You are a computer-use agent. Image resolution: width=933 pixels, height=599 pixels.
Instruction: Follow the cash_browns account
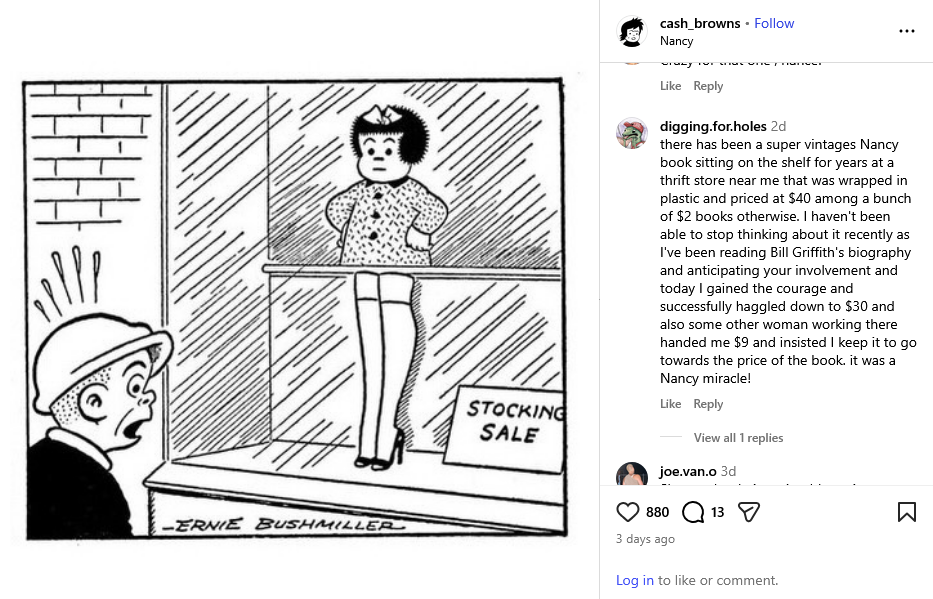tap(774, 23)
